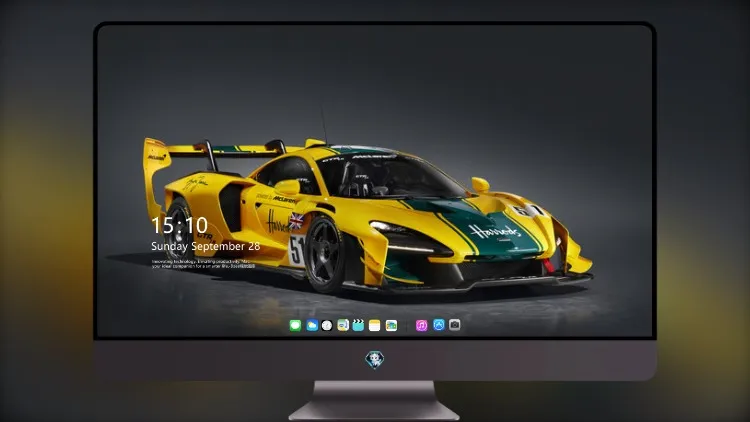The image size is (750, 422).
Task: Click the 15:10 clock display
Action: [x=179, y=225]
